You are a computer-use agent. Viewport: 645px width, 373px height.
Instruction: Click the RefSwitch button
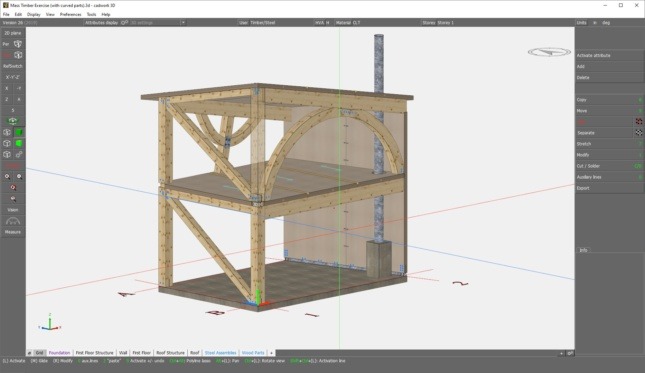13,66
